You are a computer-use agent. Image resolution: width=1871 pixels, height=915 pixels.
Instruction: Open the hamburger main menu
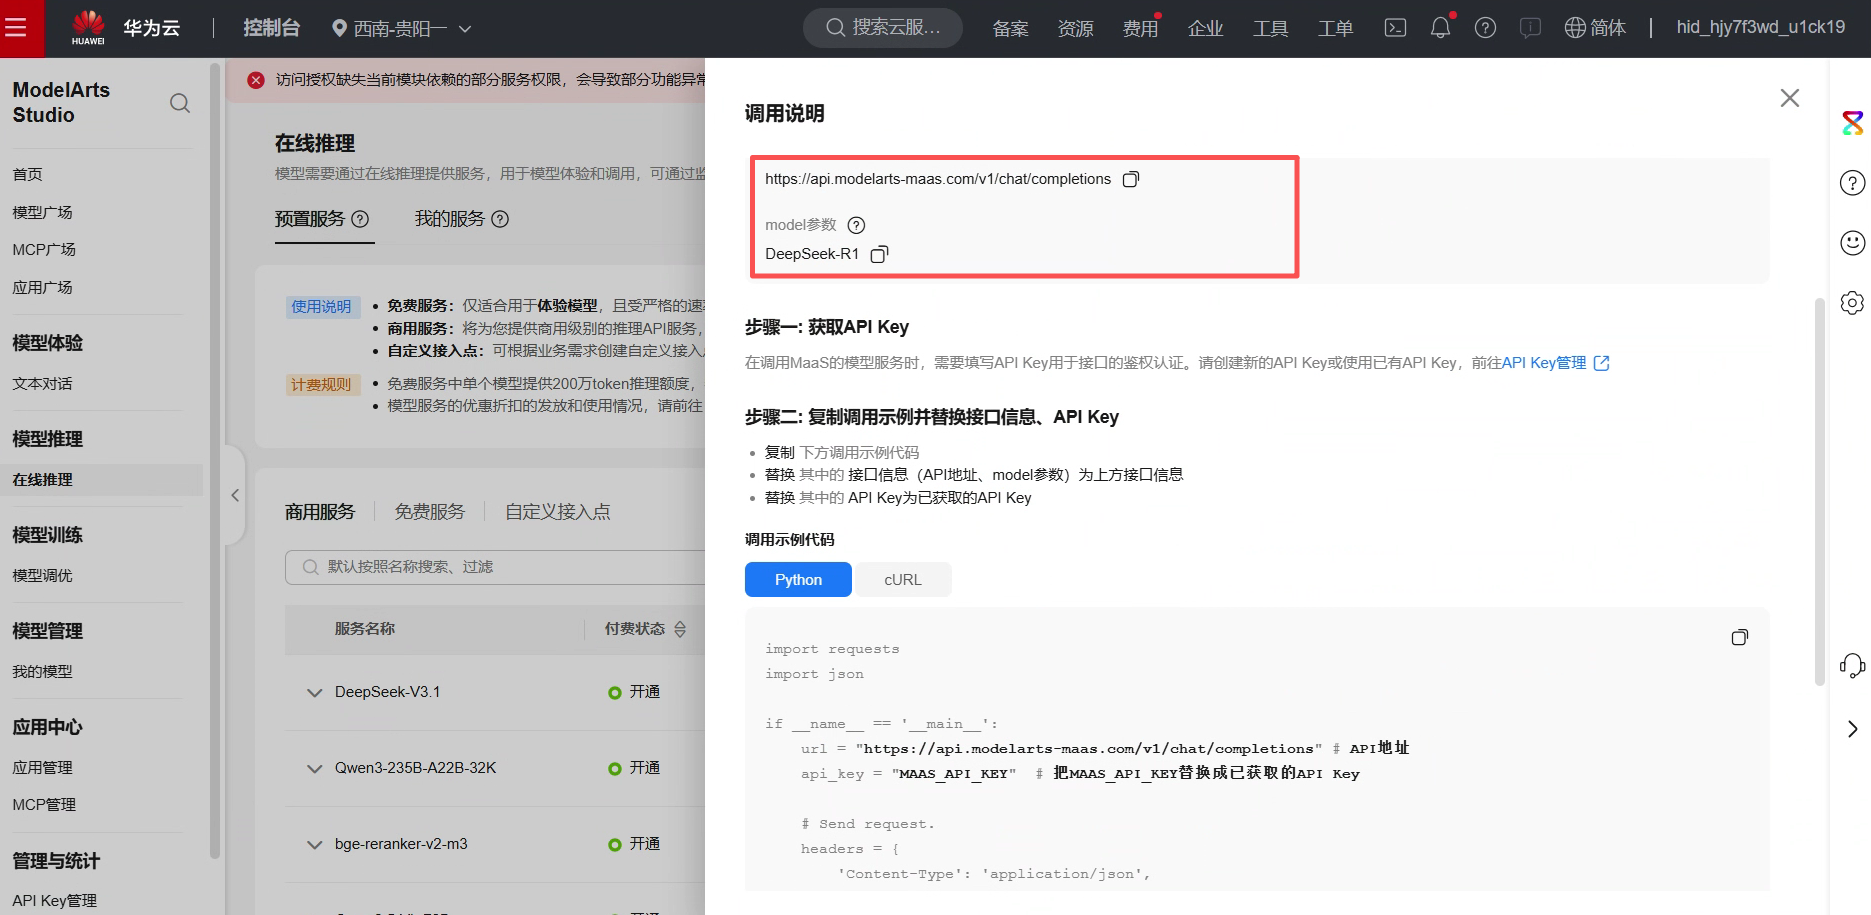point(16,28)
